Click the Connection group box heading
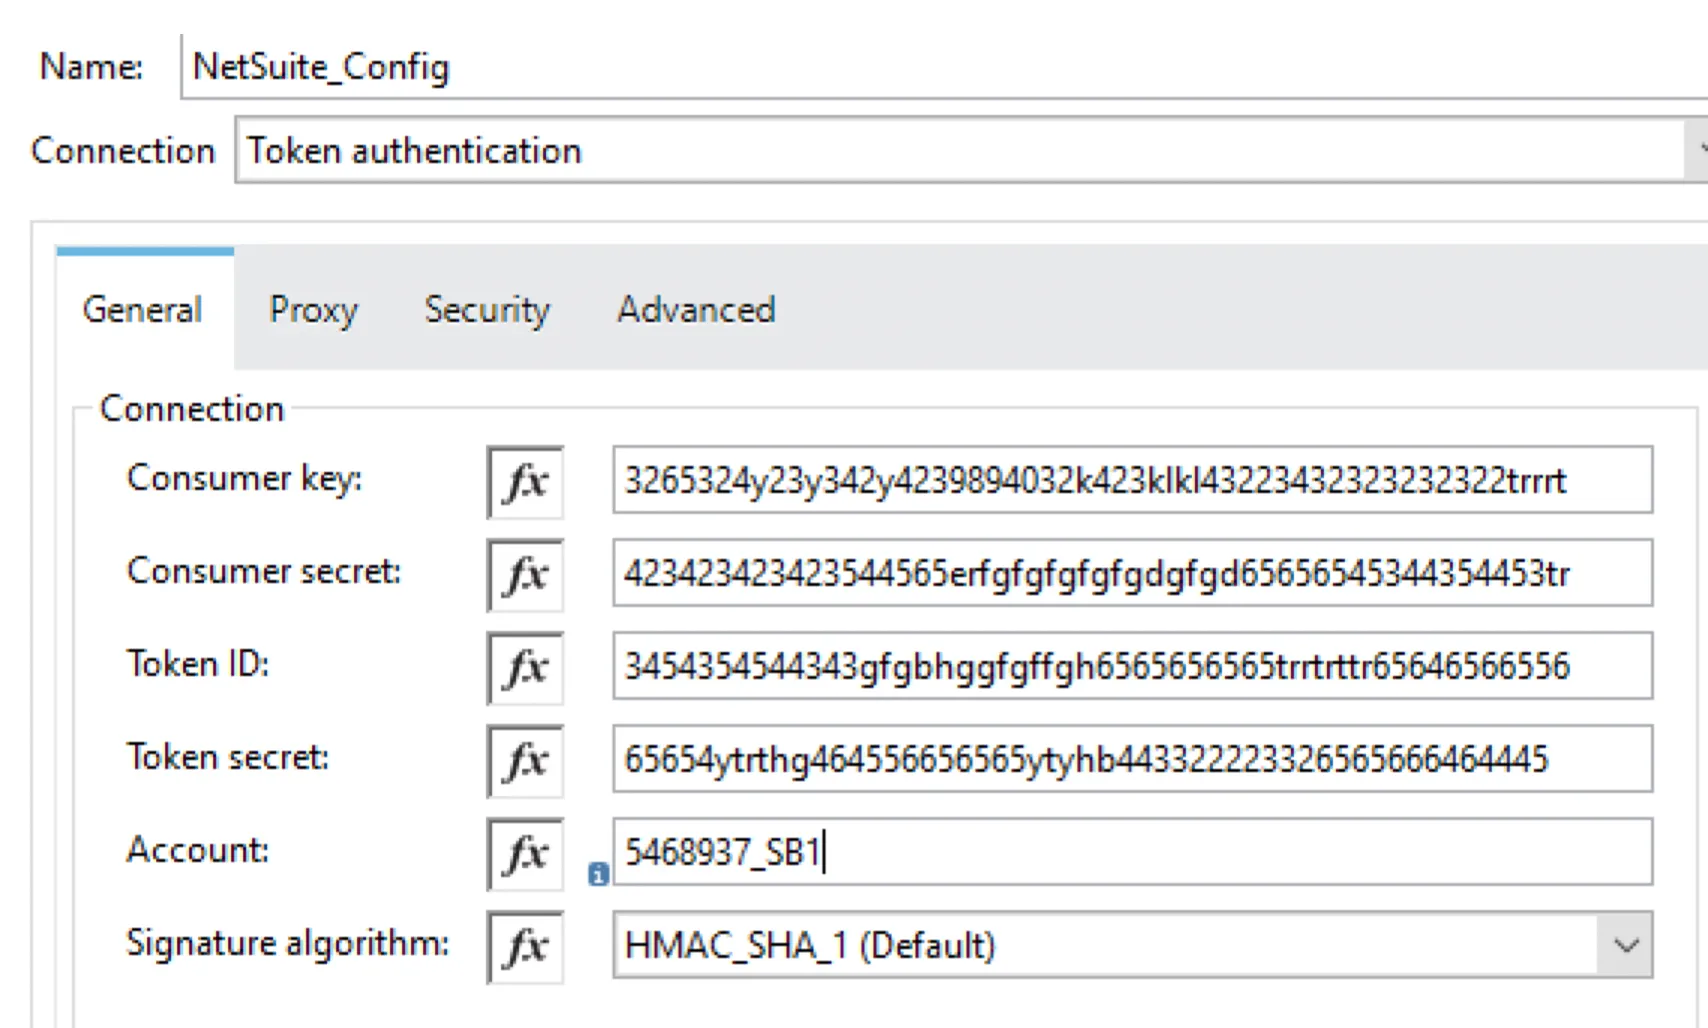Viewport: 1708px width, 1028px height. pyautogui.click(x=192, y=409)
